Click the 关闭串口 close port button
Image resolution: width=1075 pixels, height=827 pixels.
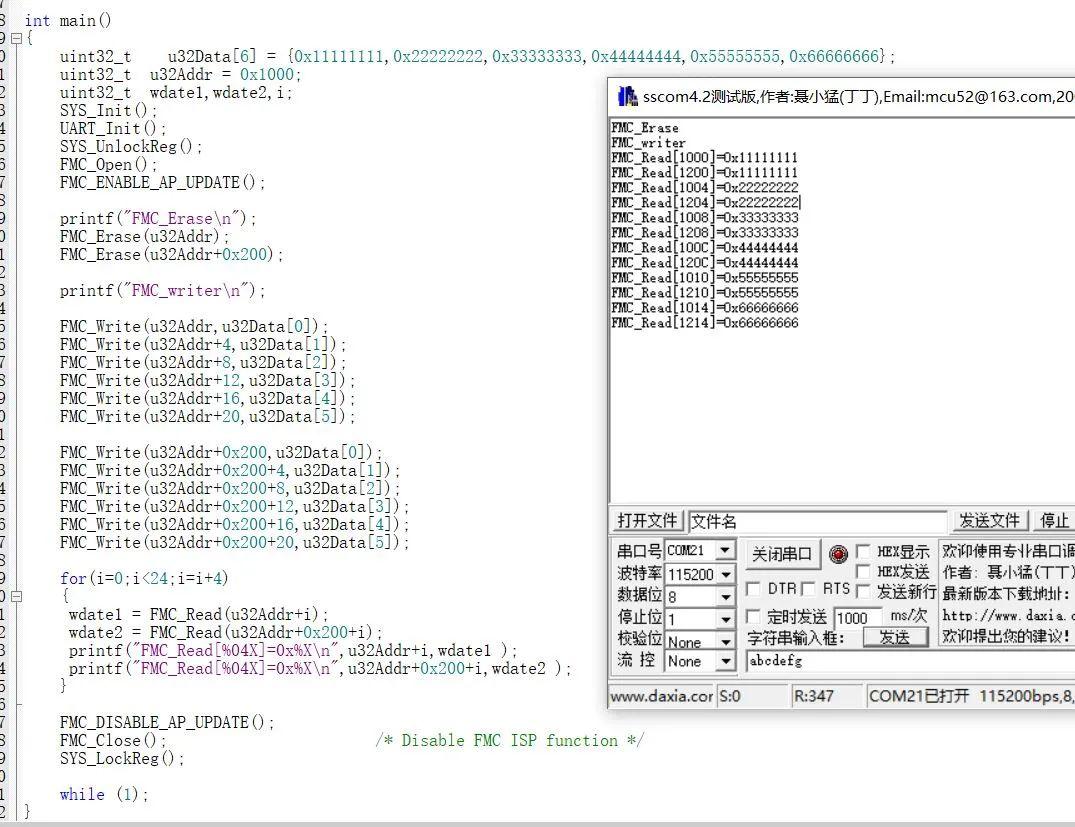pos(782,554)
